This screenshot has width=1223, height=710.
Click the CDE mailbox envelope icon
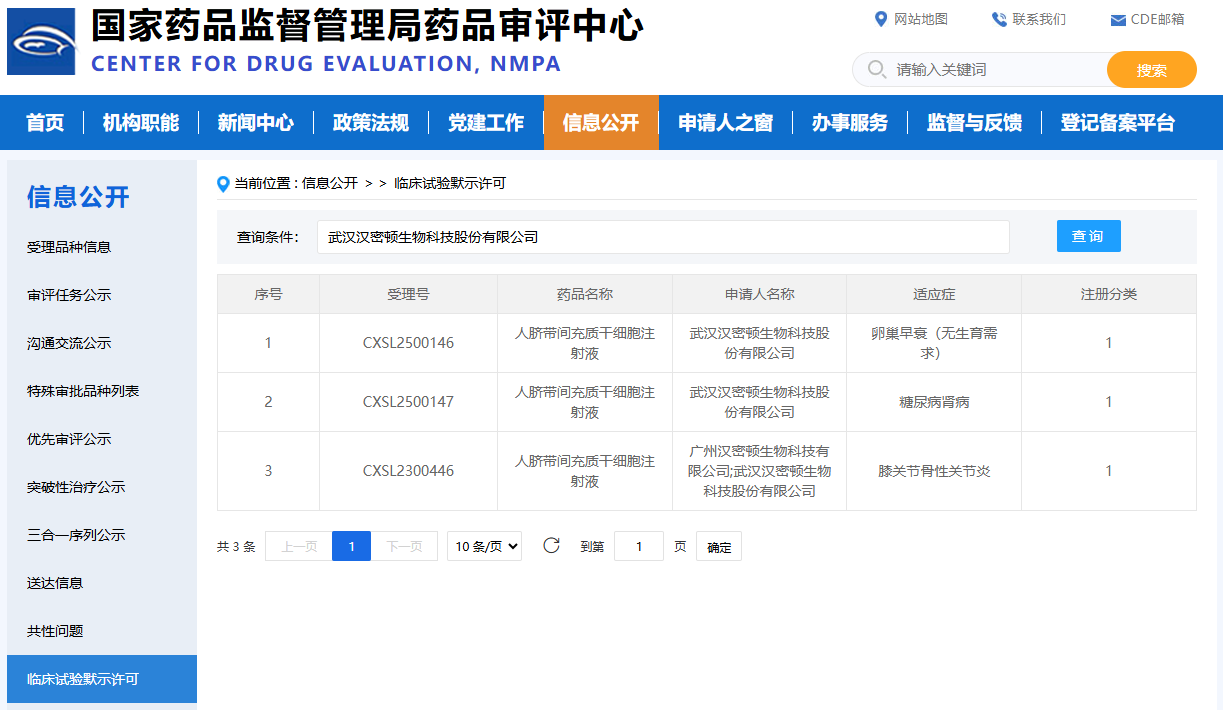tap(1118, 20)
